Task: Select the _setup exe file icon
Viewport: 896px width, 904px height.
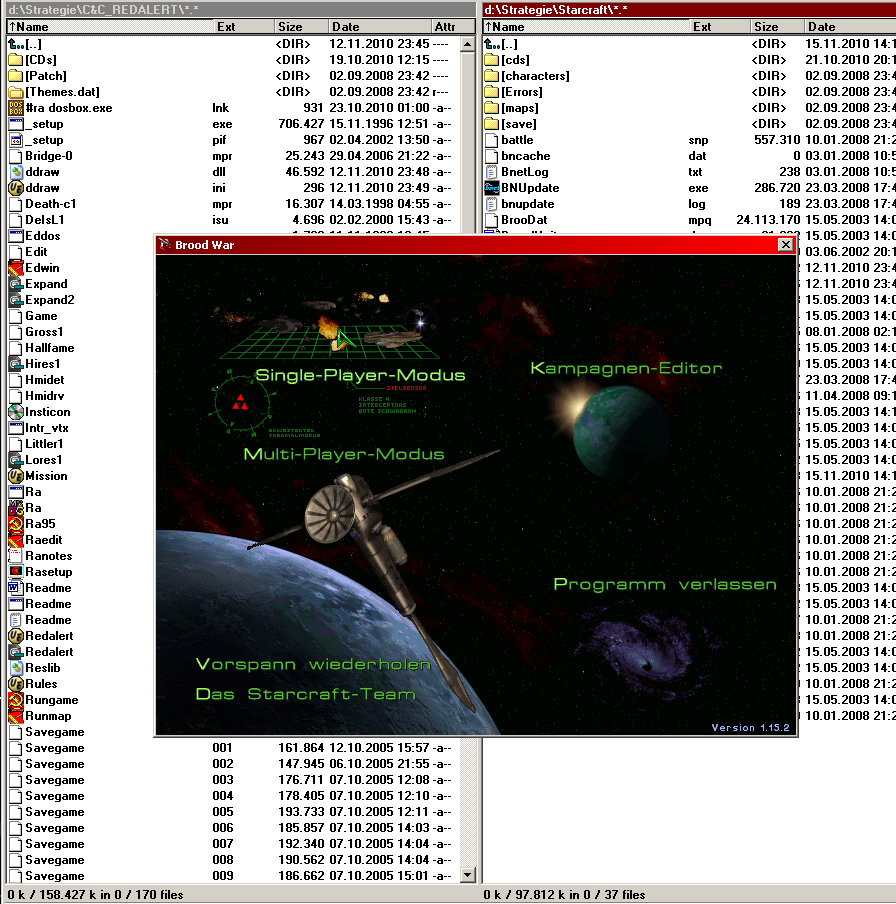Action: (16, 124)
